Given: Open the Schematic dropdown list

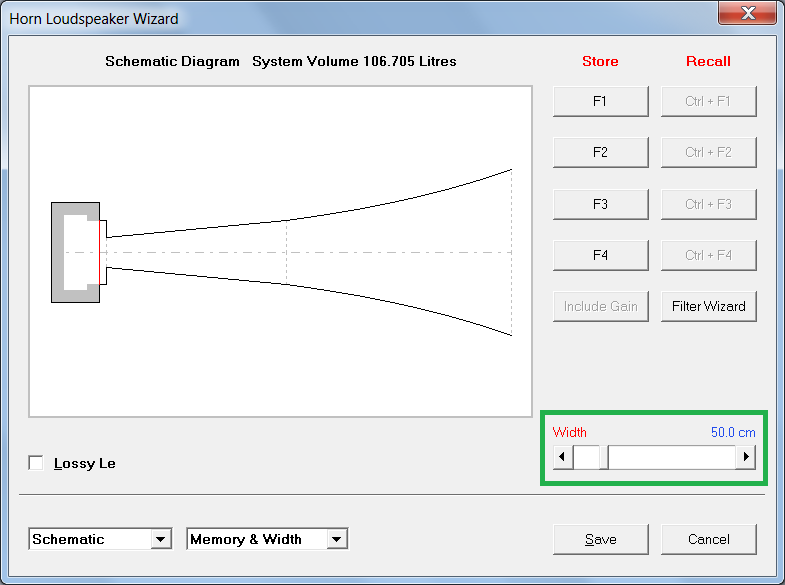Looking at the screenshot, I should coord(161,539).
